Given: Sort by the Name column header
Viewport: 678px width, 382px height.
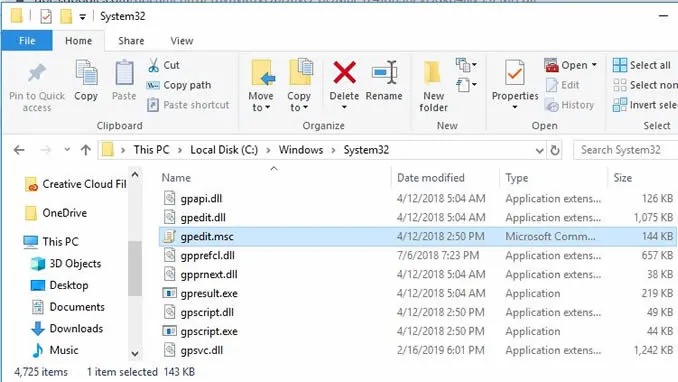Looking at the screenshot, I should click(176, 178).
